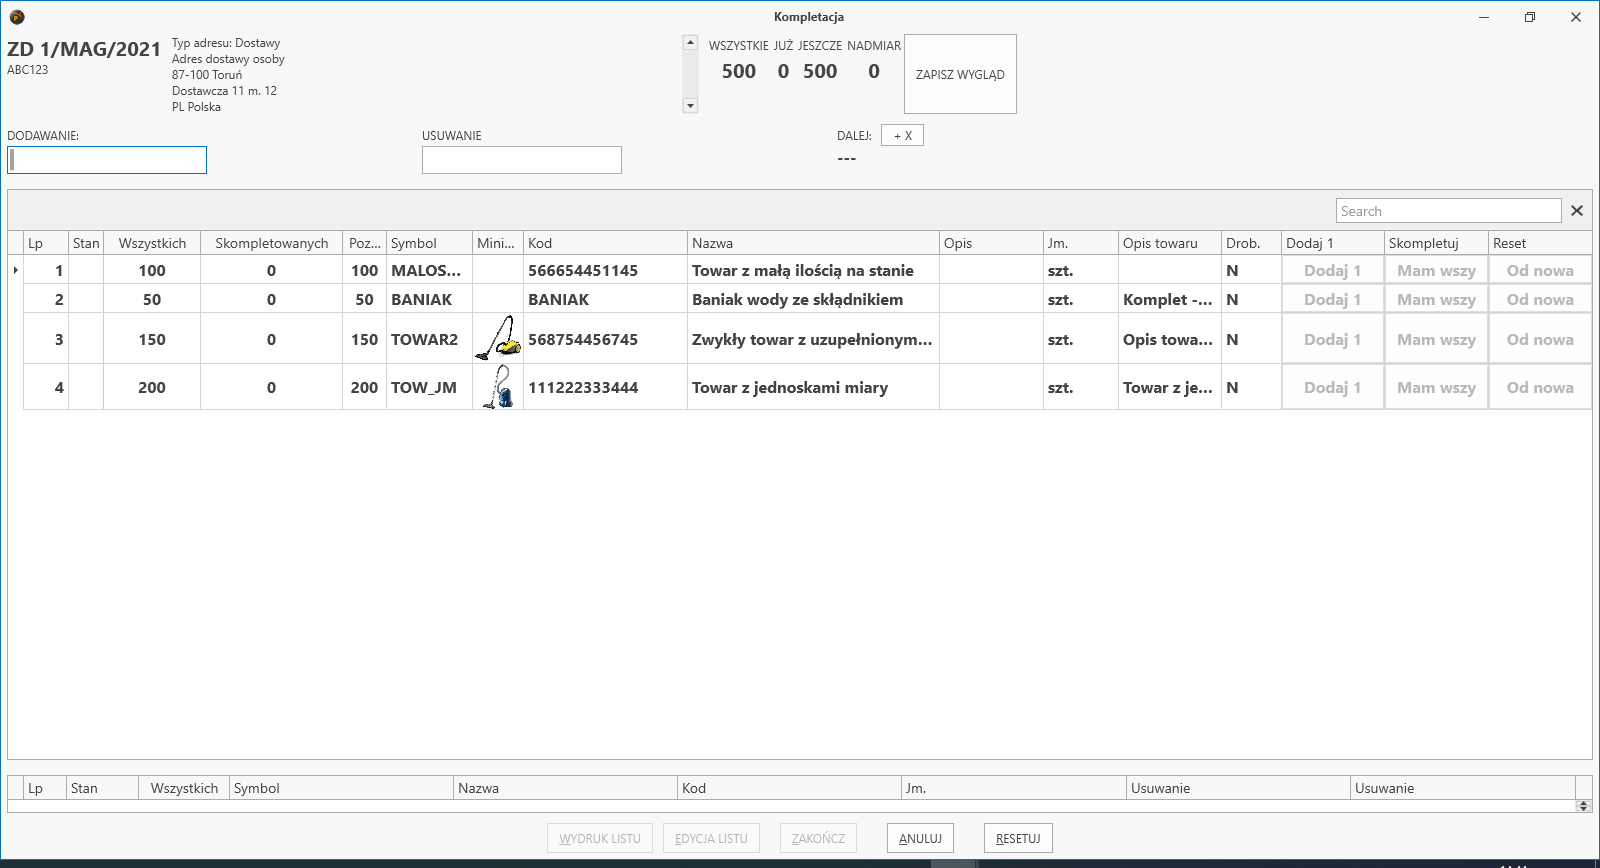
Task: Click the RESETUJ button
Action: pyautogui.click(x=1018, y=838)
